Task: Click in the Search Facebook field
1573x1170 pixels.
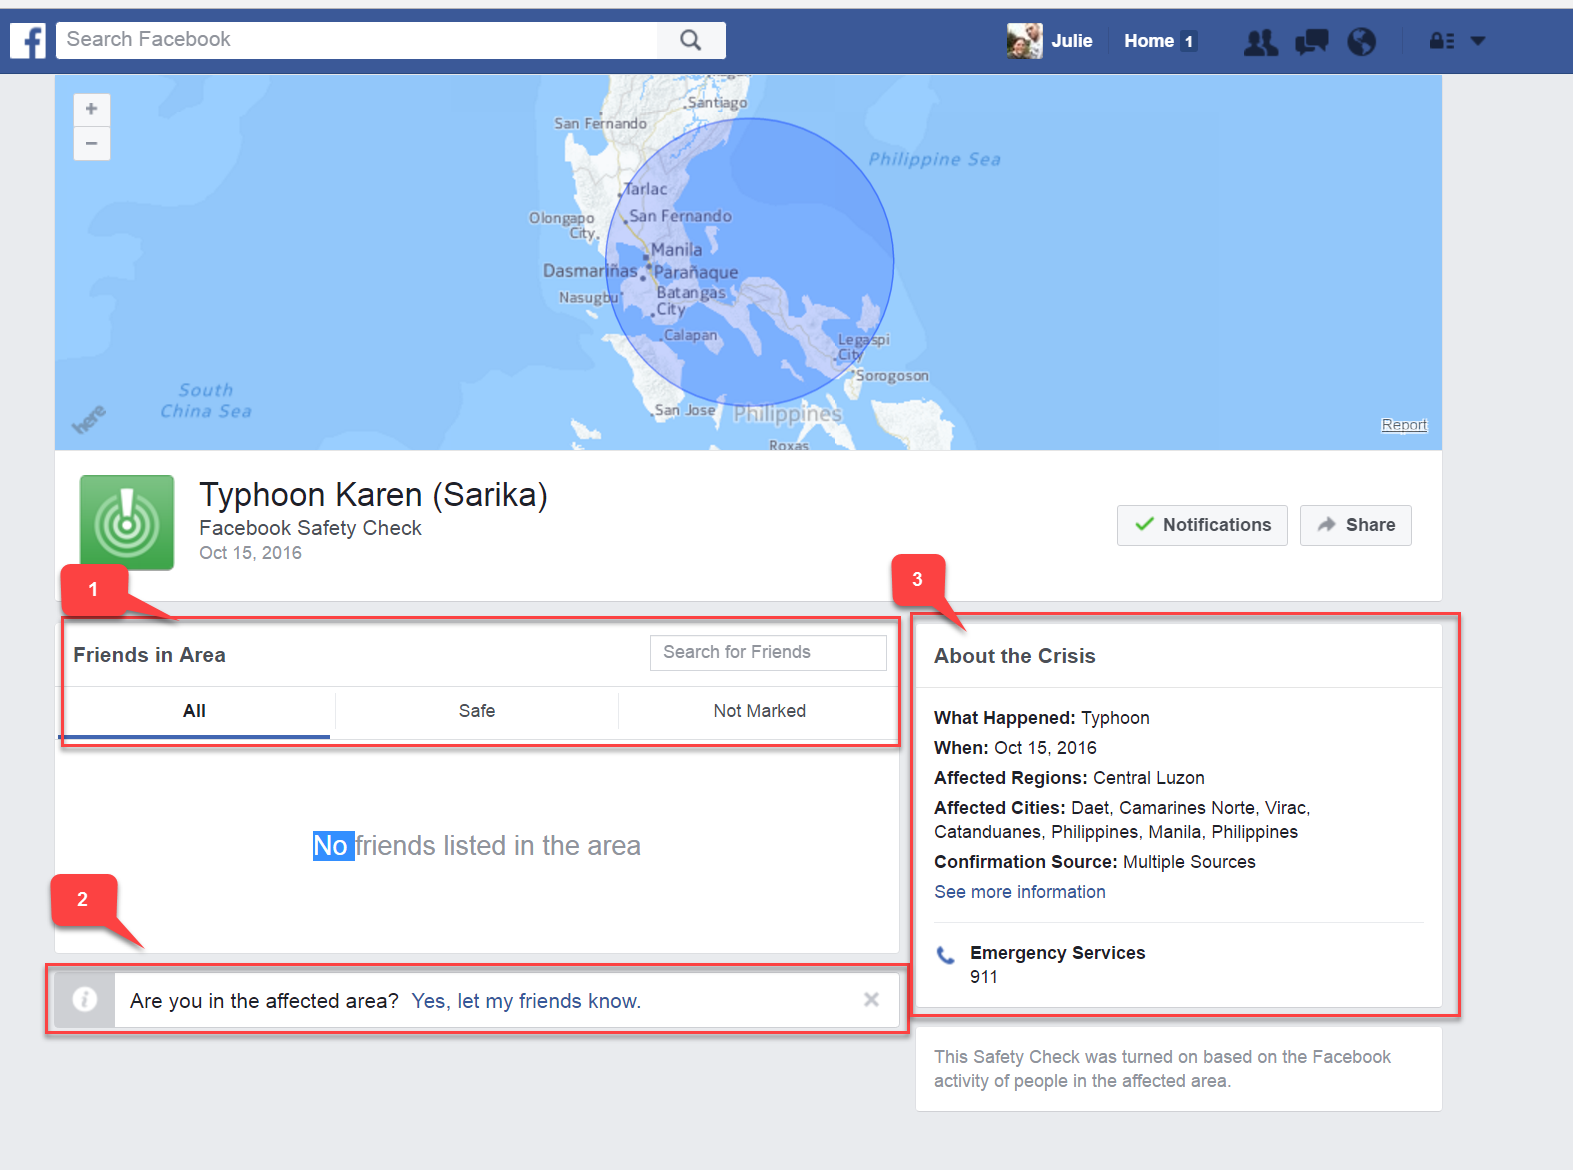Action: (x=357, y=40)
